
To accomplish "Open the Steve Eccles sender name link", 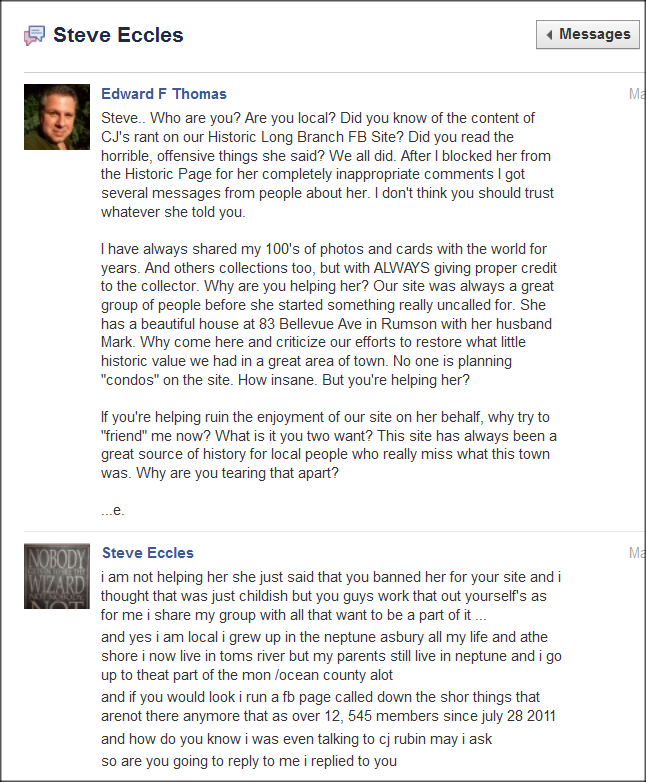I will pyautogui.click(x=148, y=553).
